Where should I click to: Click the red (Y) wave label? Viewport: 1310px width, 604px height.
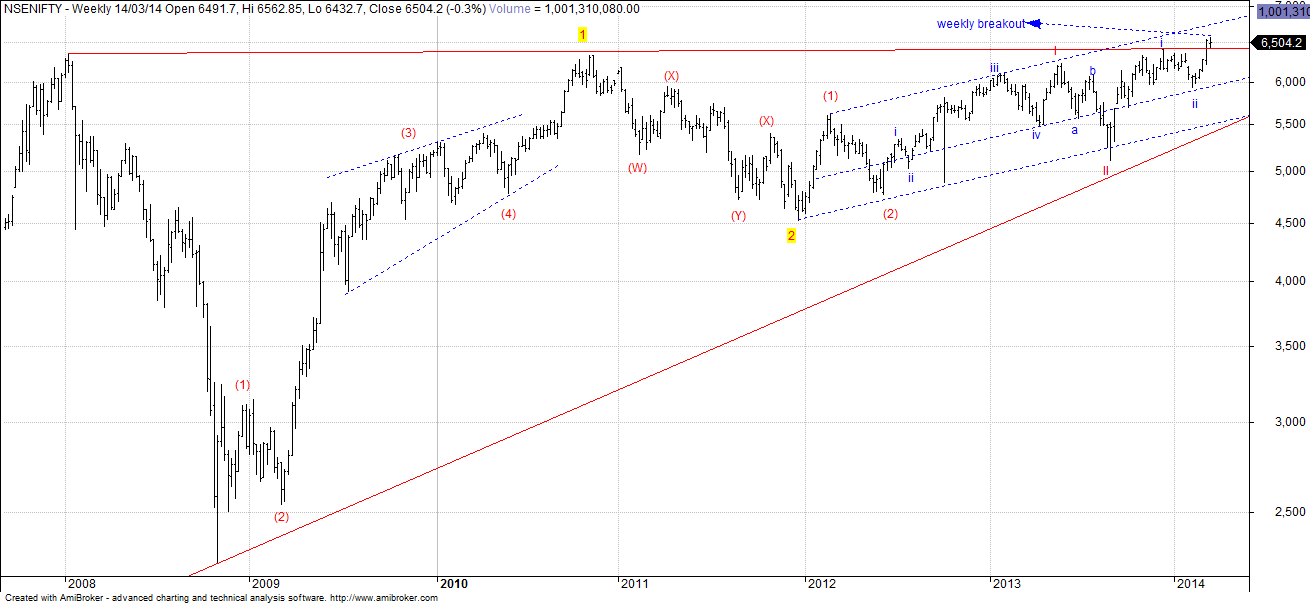point(738,215)
